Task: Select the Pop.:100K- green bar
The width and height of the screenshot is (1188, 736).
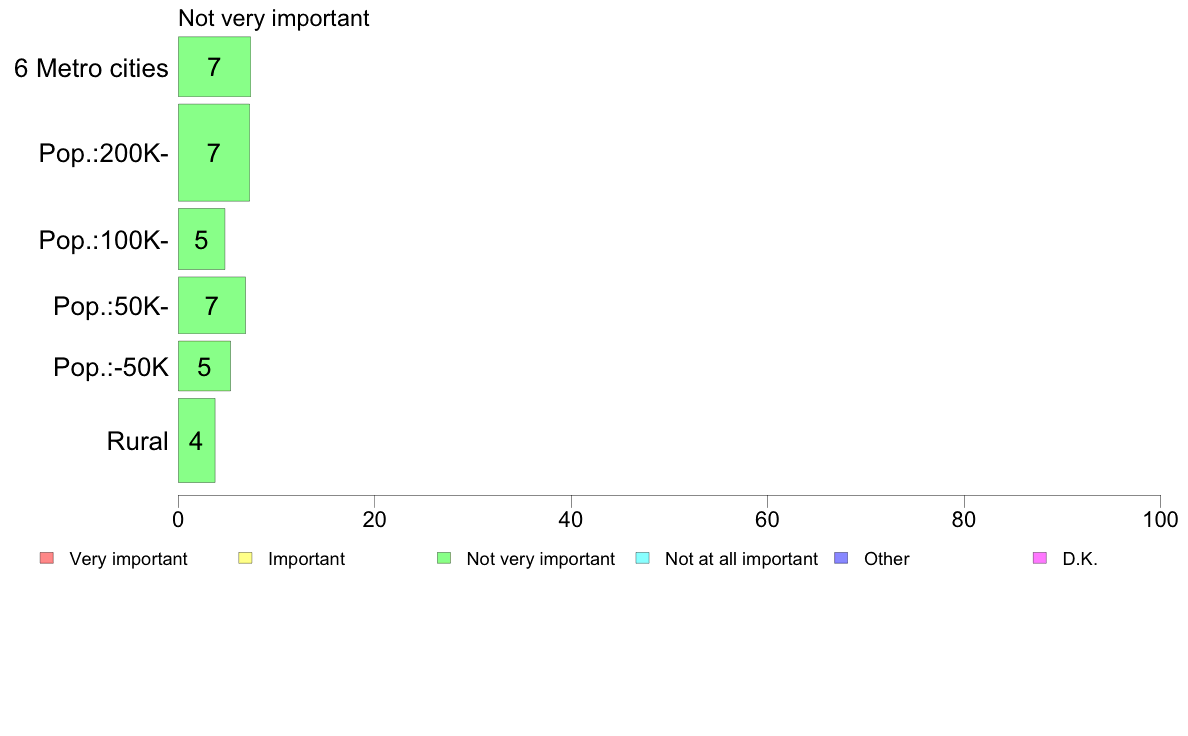Action: pyautogui.click(x=202, y=240)
